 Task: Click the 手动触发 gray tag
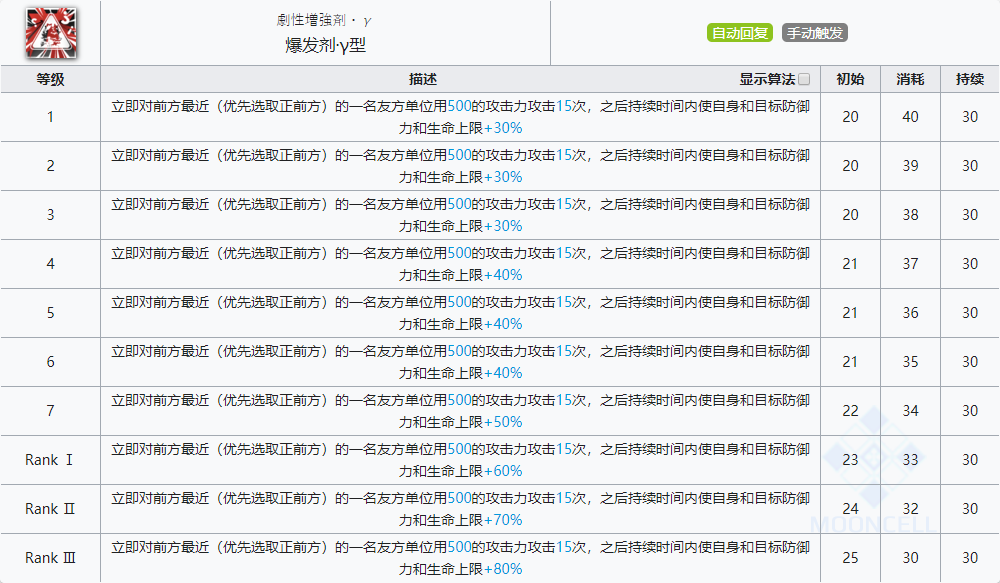[814, 33]
